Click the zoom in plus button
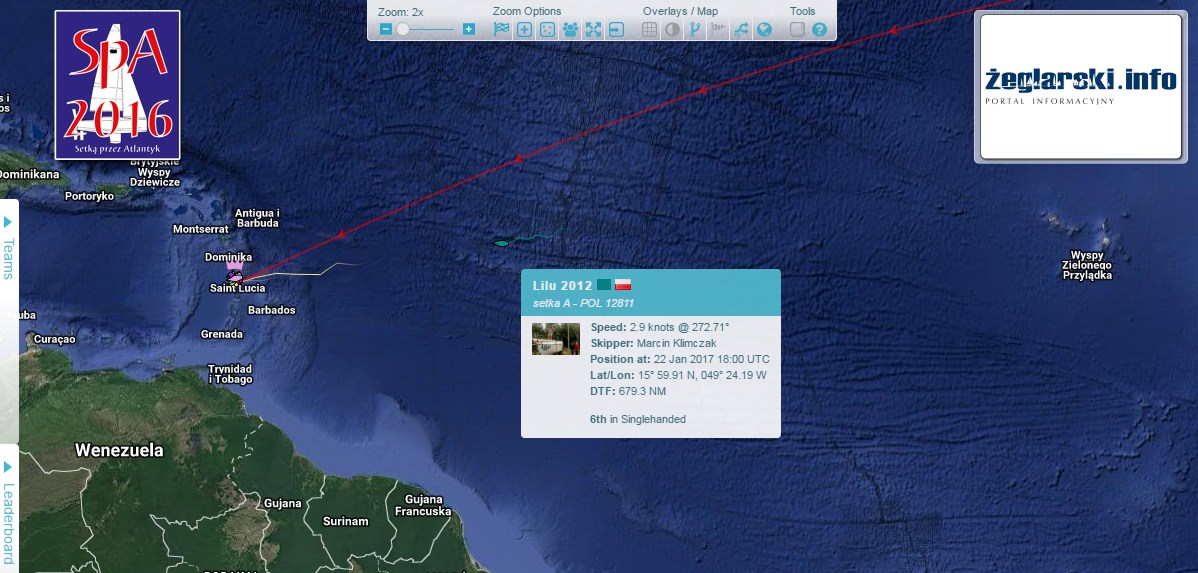Image resolution: width=1198 pixels, height=573 pixels. point(469,30)
